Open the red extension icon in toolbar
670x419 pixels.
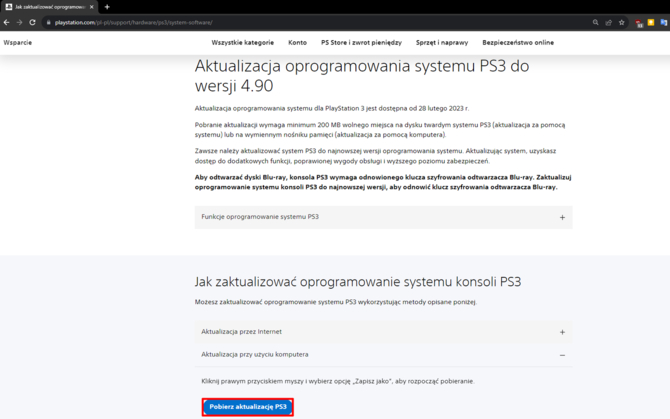coord(639,23)
